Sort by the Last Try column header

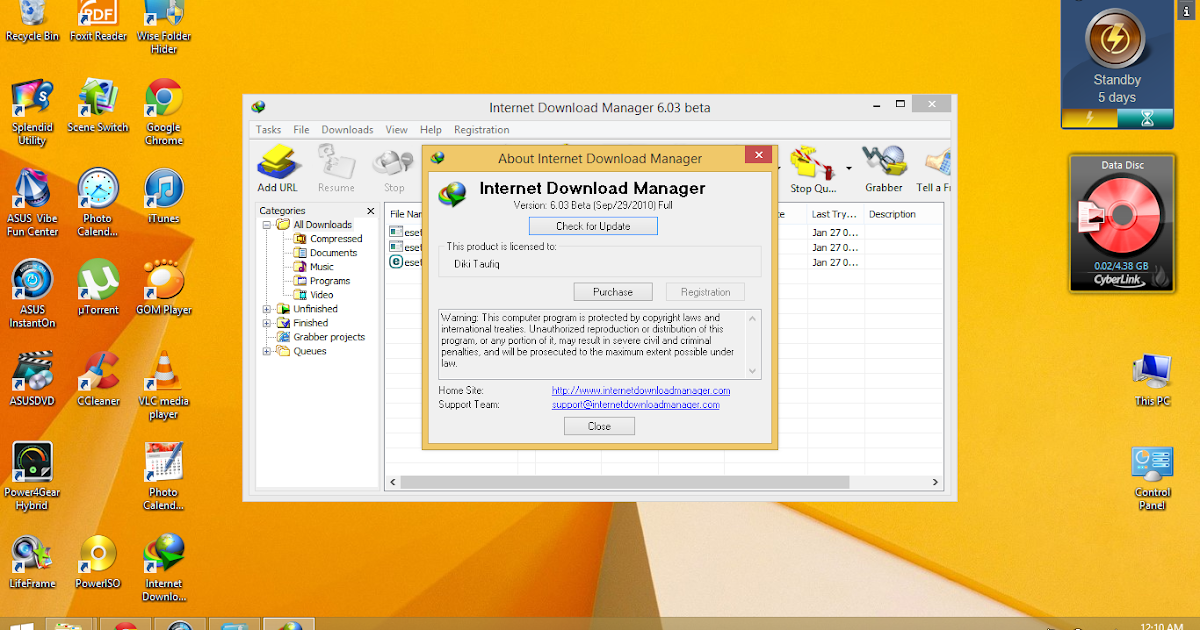click(x=836, y=214)
